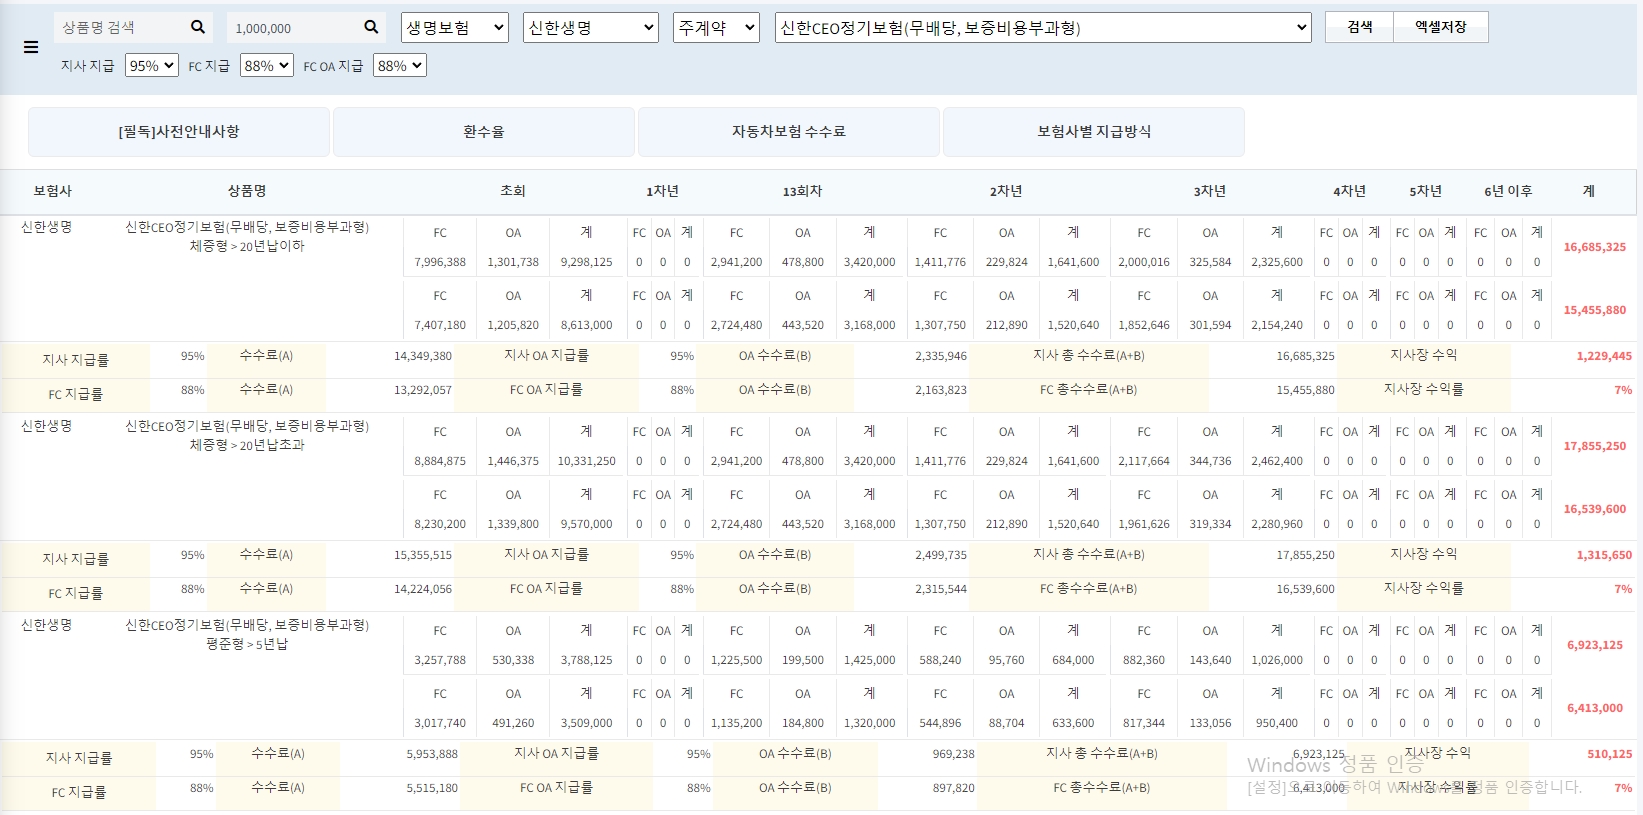
Task: Click the 3차년 total 2,325,600
Action: click(x=1277, y=262)
